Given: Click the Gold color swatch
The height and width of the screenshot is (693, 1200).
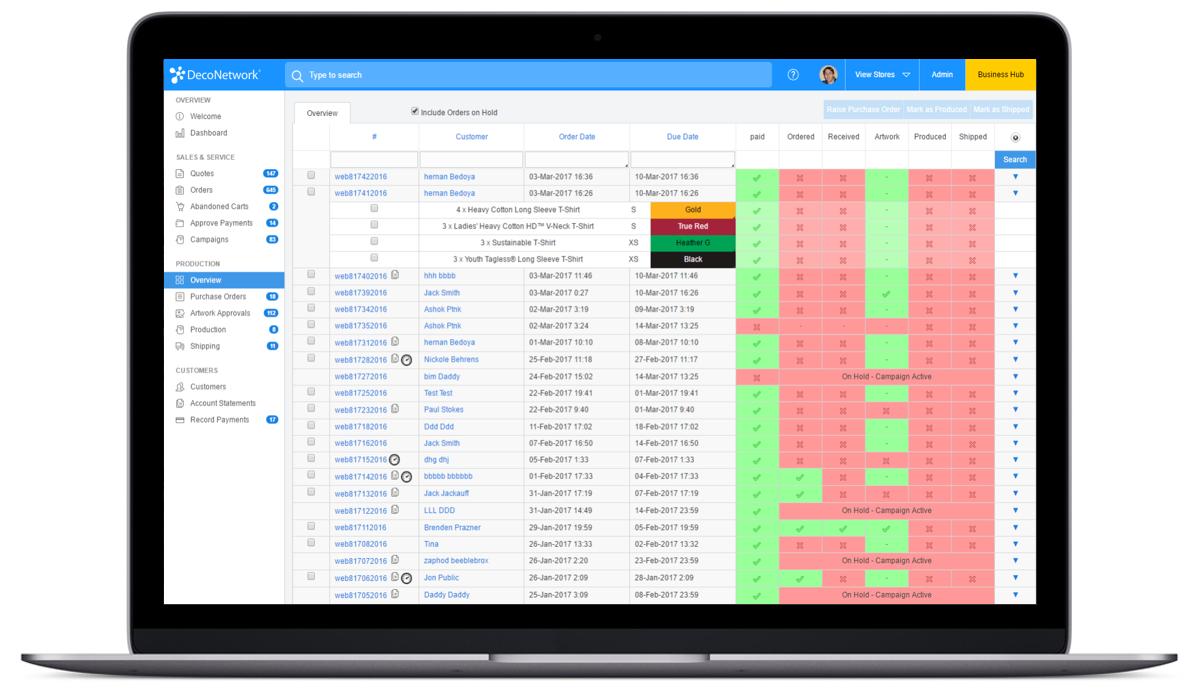Looking at the screenshot, I should (x=693, y=210).
